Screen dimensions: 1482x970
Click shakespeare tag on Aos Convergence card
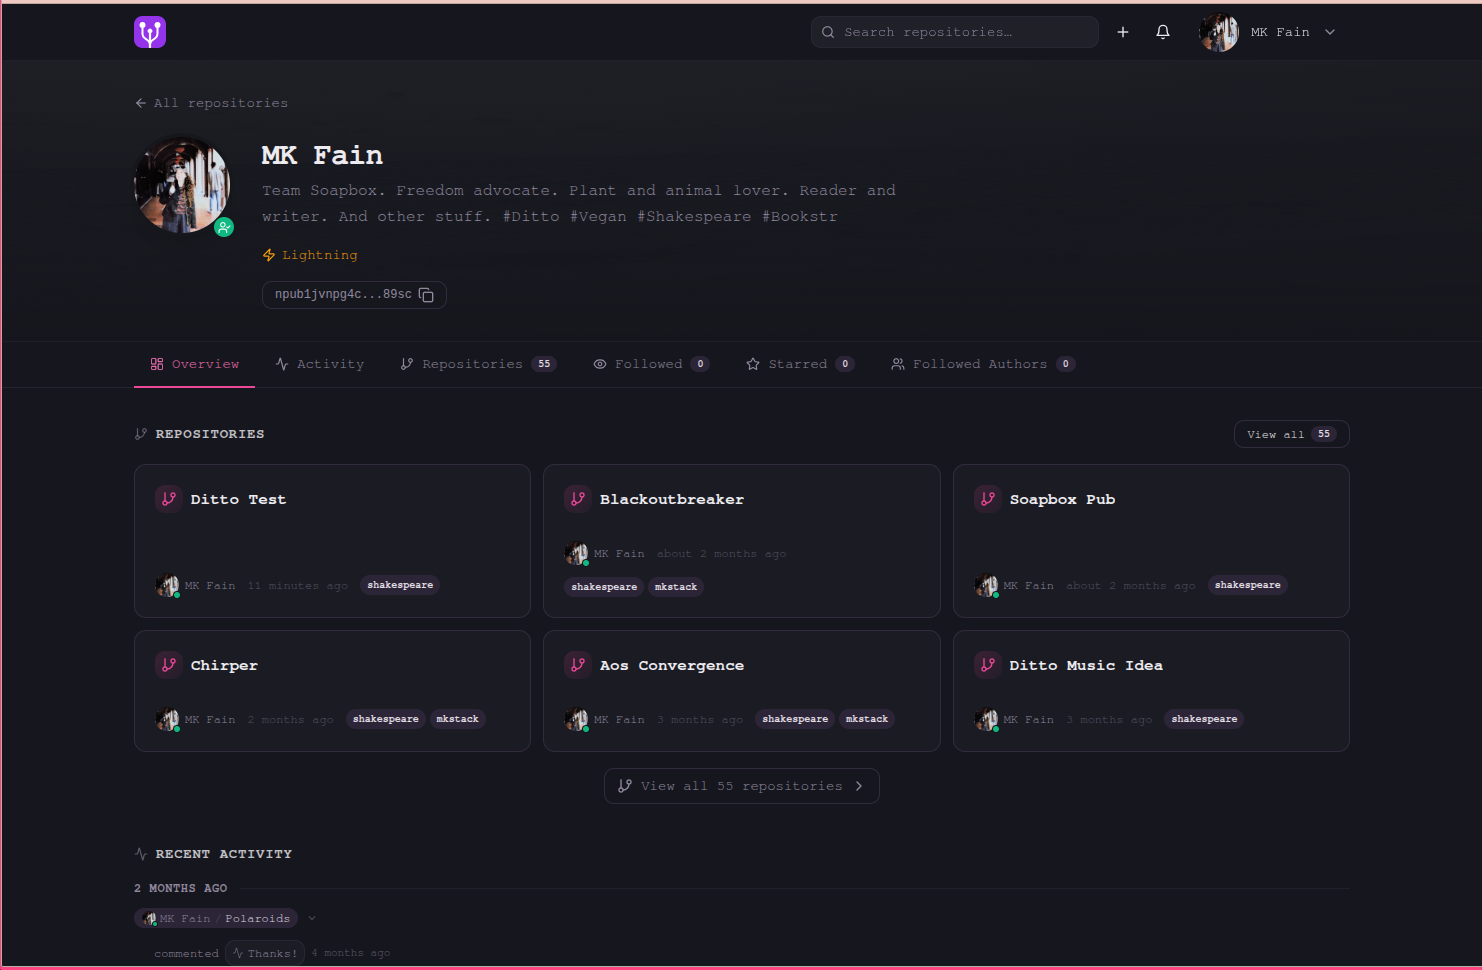(x=795, y=719)
